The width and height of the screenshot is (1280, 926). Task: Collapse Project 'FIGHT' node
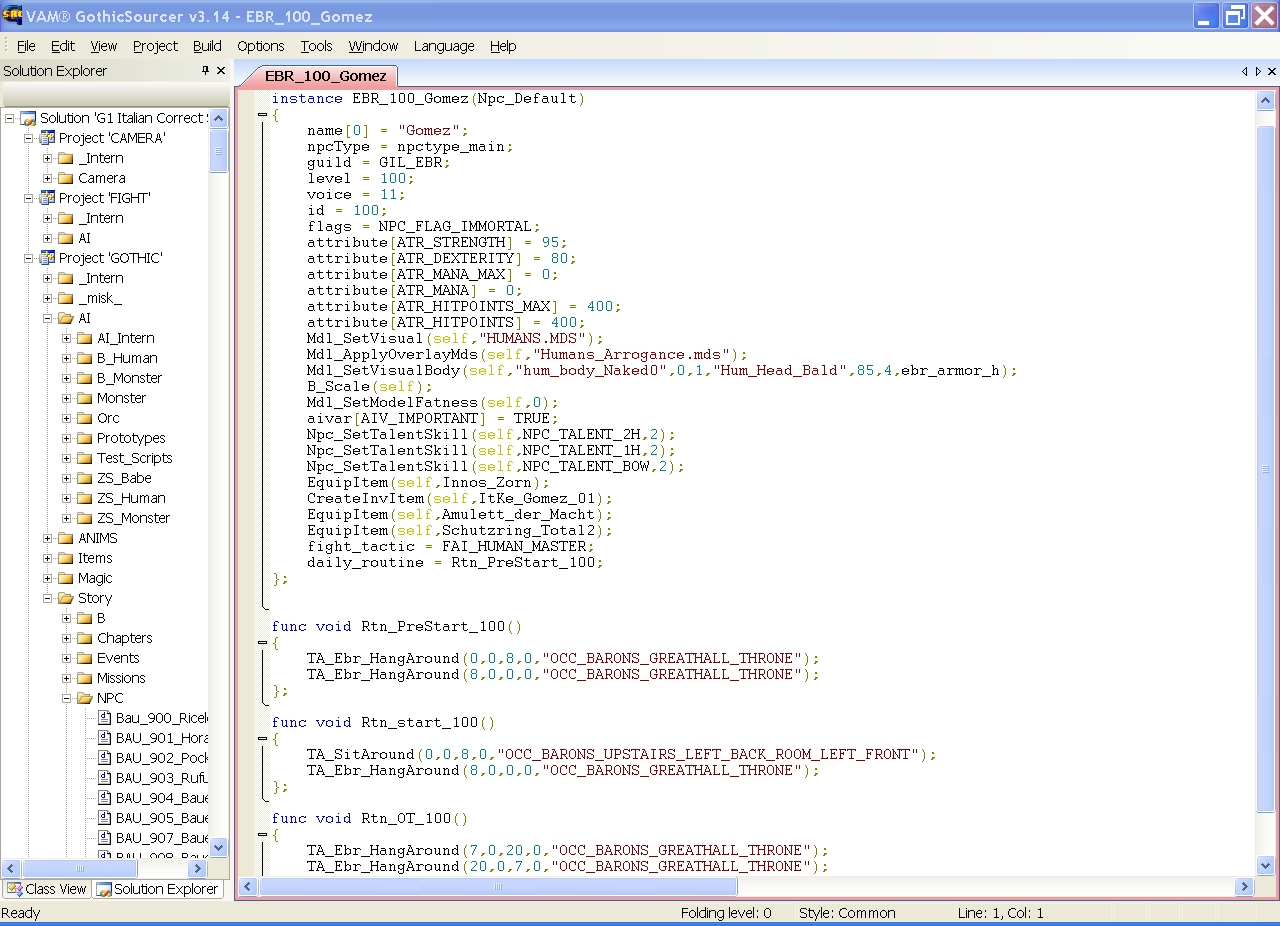tap(29, 198)
